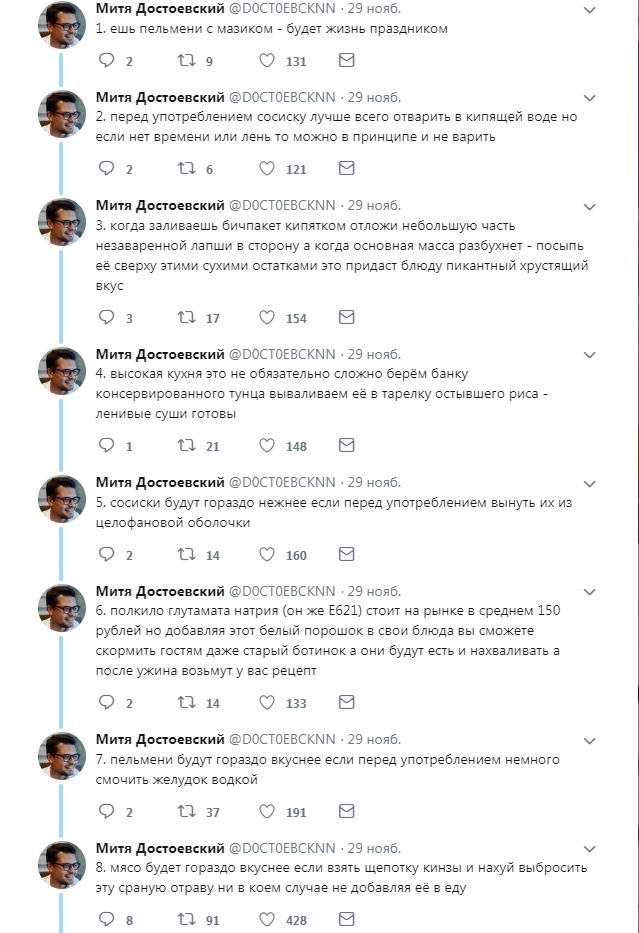Share the кинза tweet via message icon
Viewport: 639px width, 933px height.
coord(346,920)
